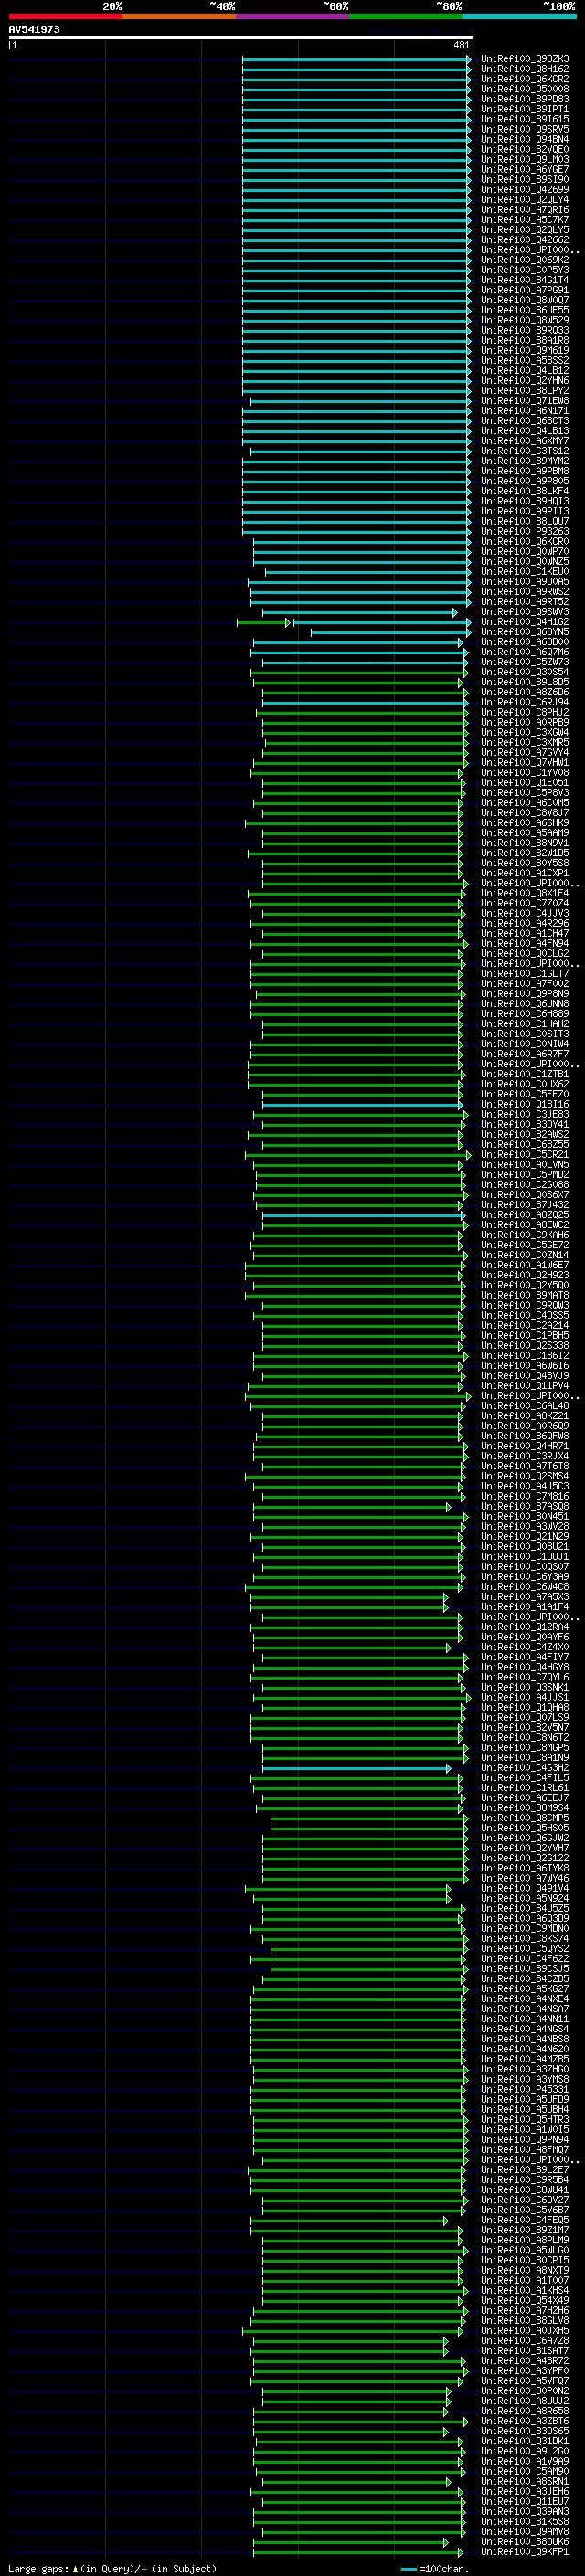
Task: Click UniRef100_B9SI90 label
Action: pos(524,179)
